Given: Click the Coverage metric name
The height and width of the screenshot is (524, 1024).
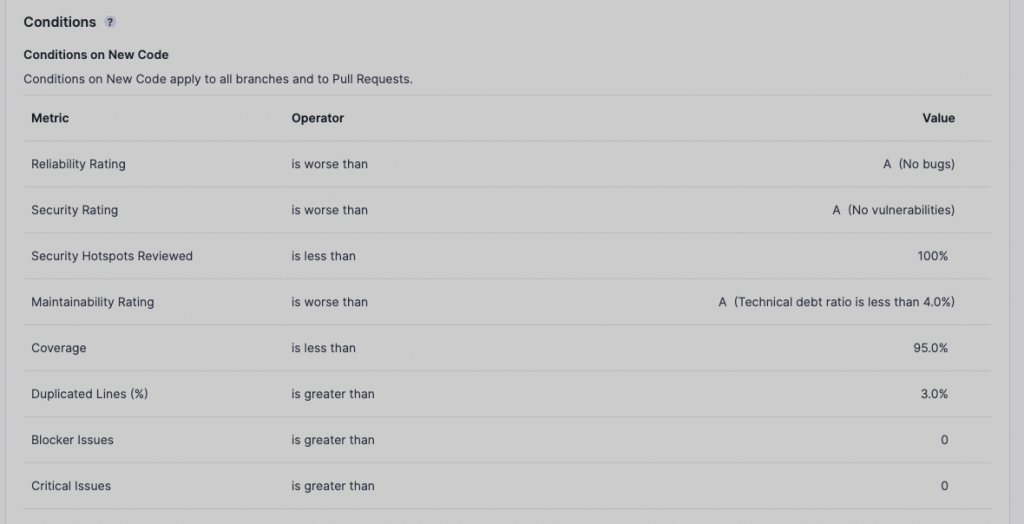Looking at the screenshot, I should click(58, 348).
